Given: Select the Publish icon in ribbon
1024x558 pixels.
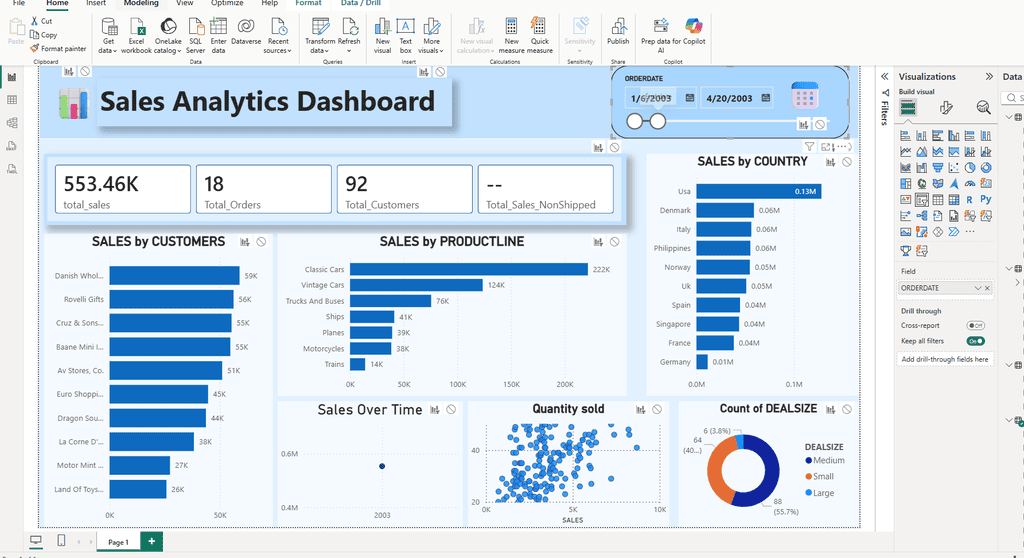Looking at the screenshot, I should (x=618, y=32).
